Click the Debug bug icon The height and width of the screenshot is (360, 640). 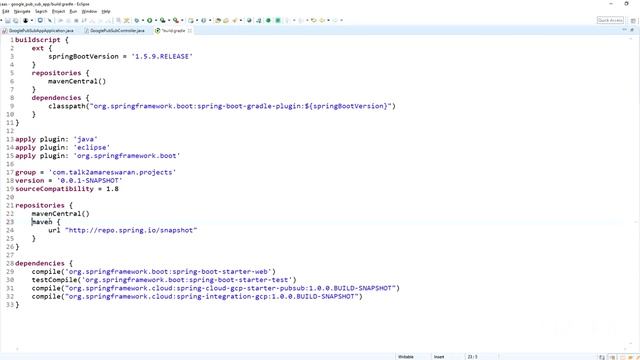137,20
